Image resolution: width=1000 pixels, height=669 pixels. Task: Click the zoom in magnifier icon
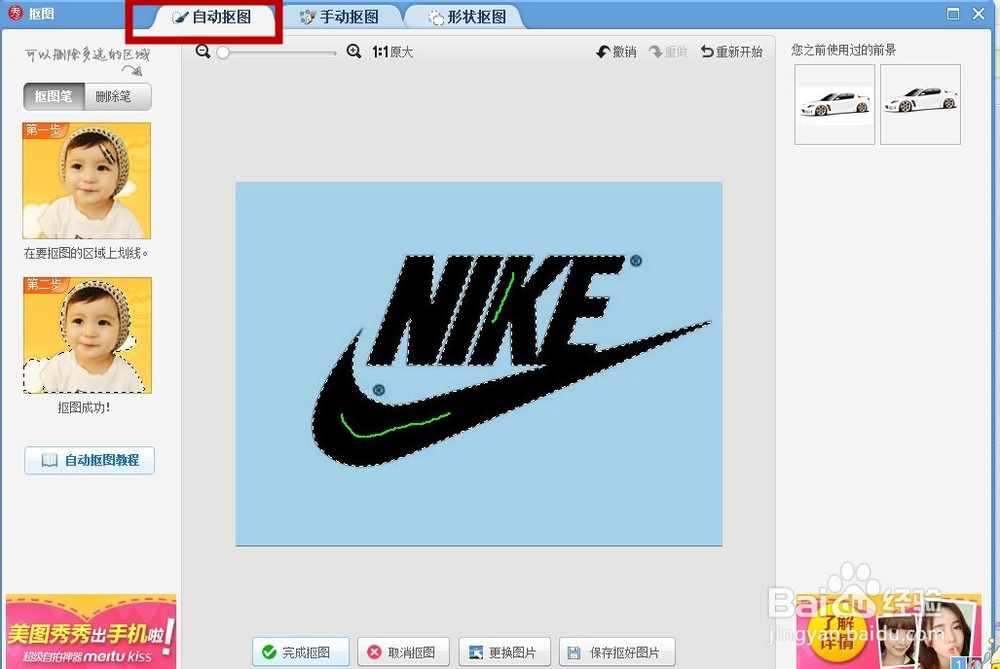(354, 52)
